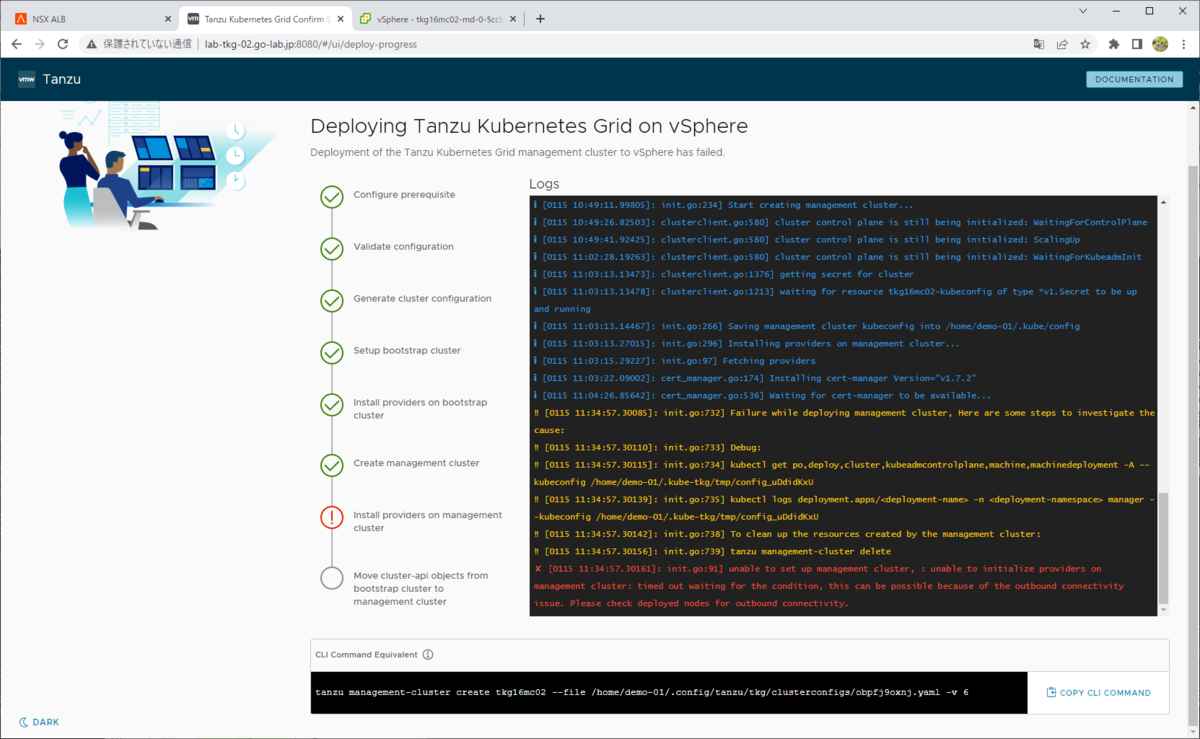The width and height of the screenshot is (1200, 739).
Task: Open the tab search dropdown arrow
Action: 1084,11
